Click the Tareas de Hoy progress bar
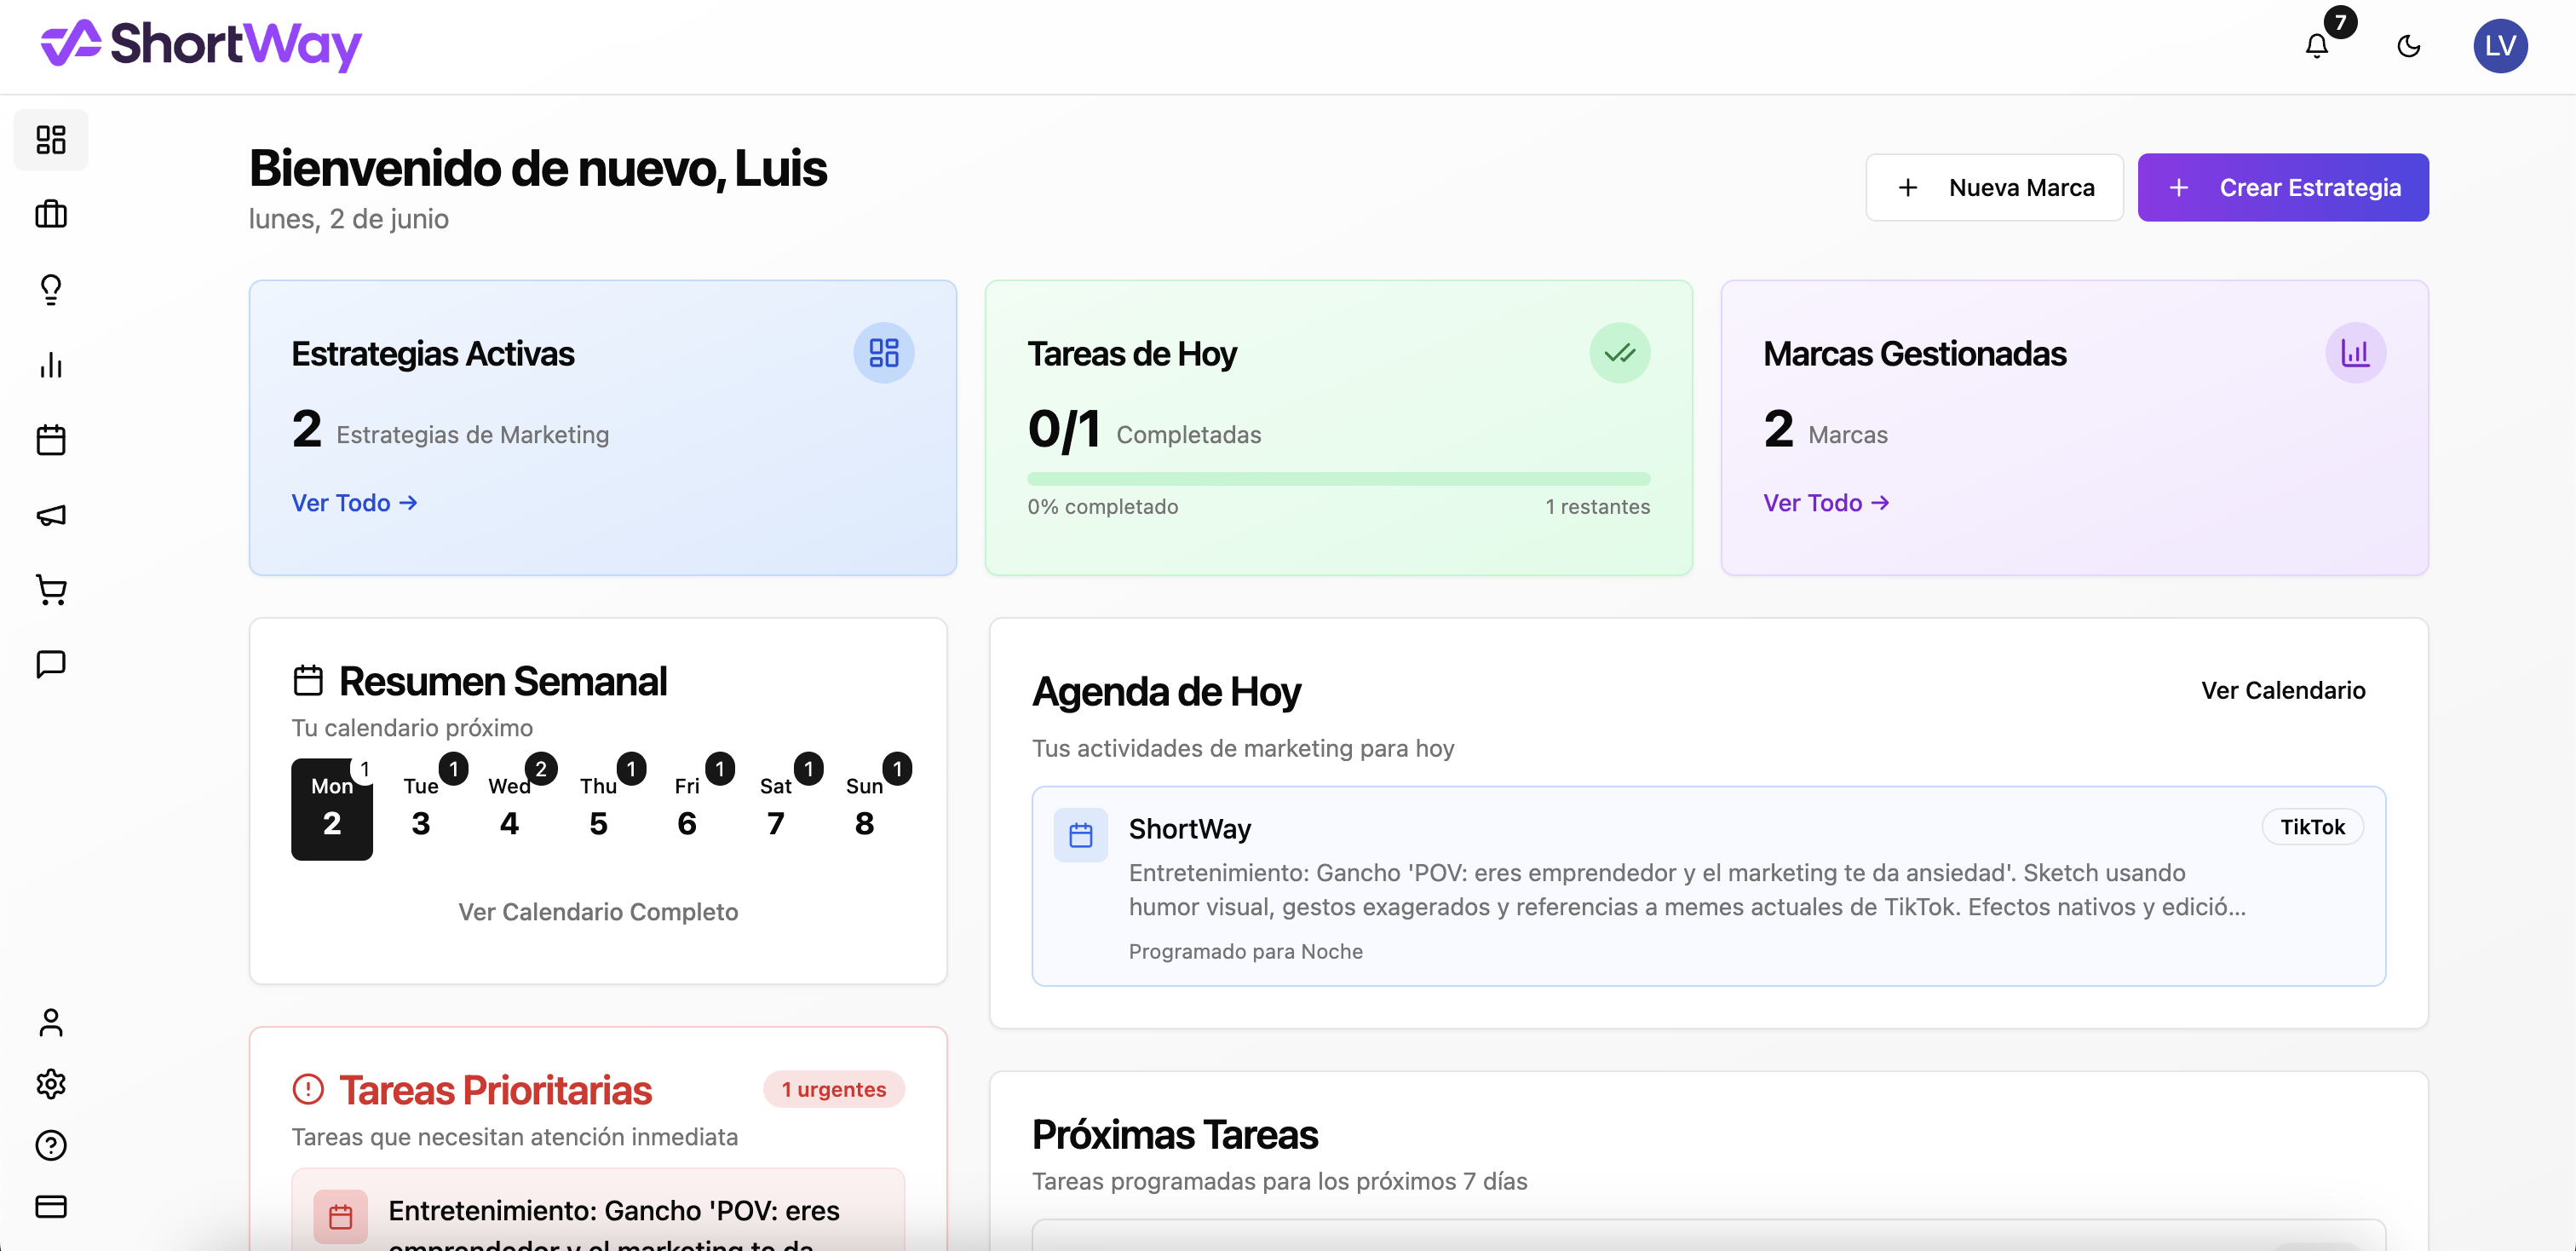Image resolution: width=2576 pixels, height=1251 pixels. click(1339, 479)
